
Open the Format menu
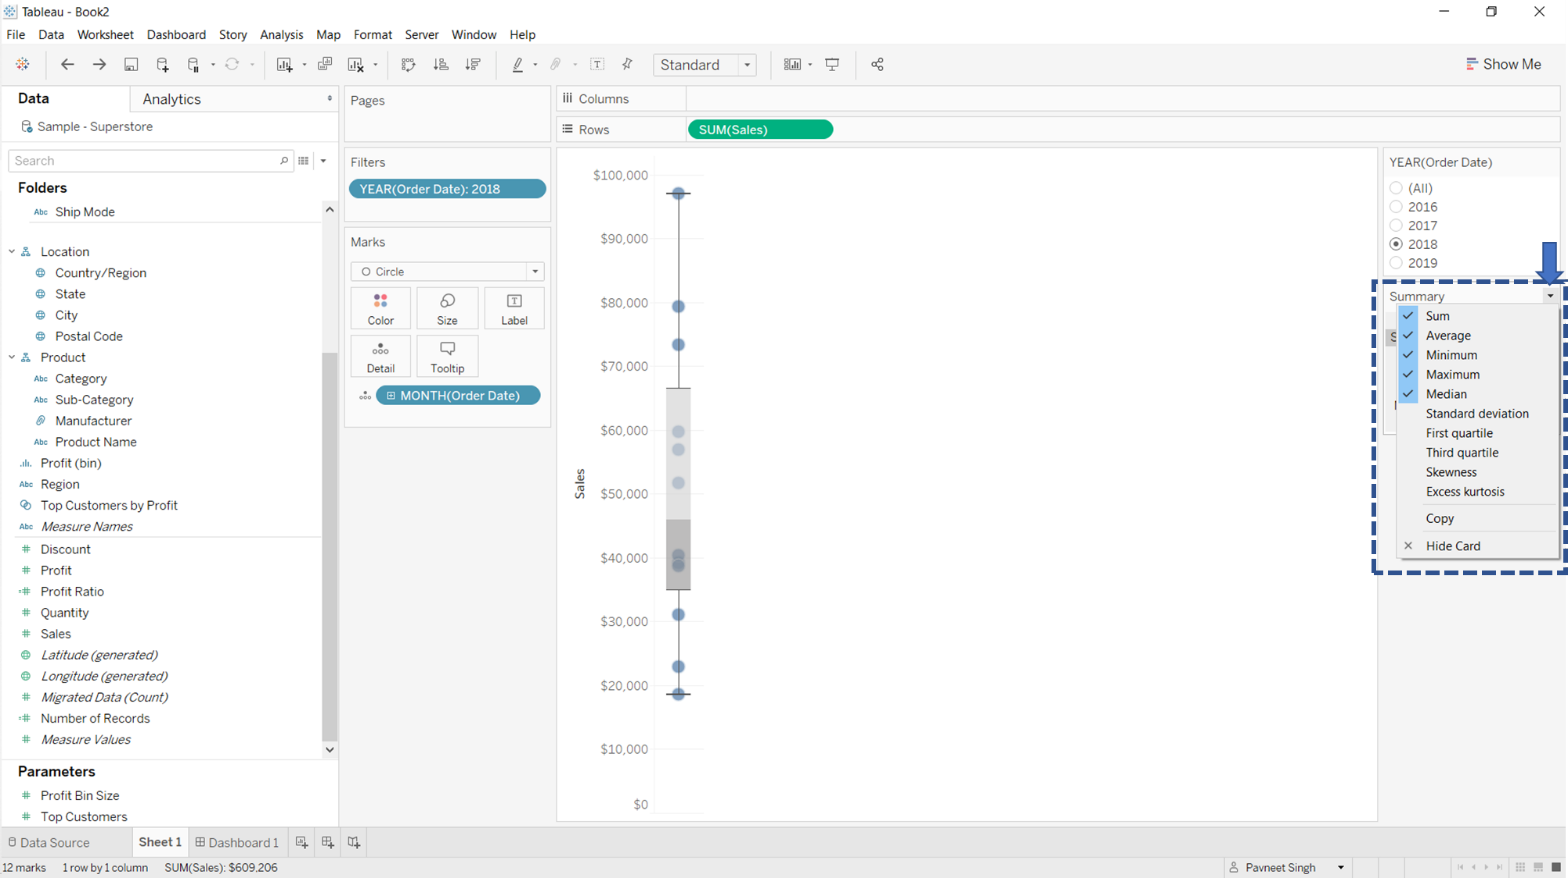pos(372,34)
